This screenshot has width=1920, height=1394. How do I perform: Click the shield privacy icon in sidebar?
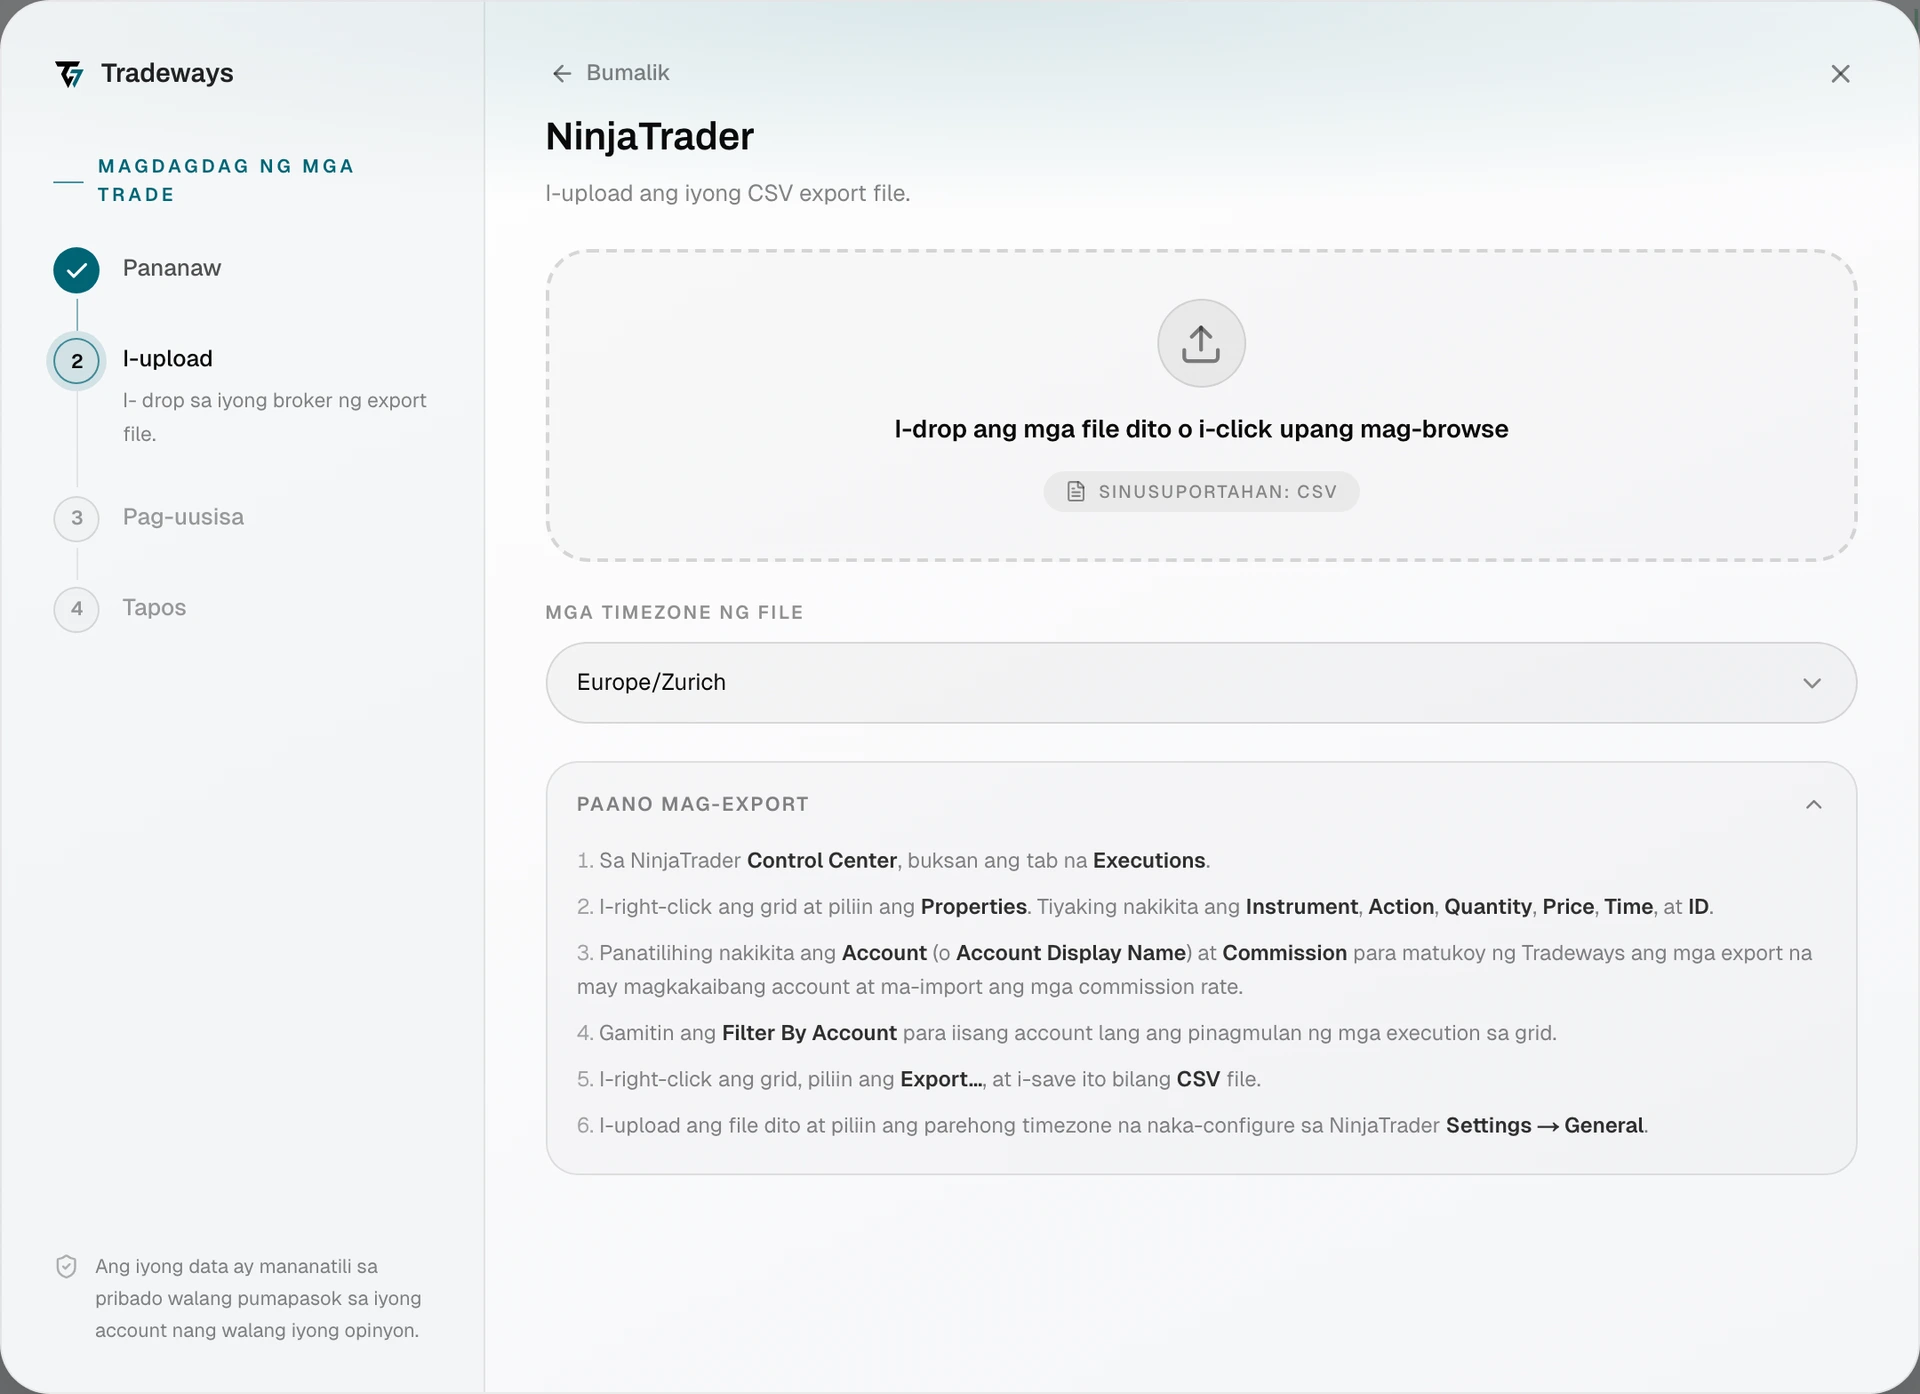[66, 1267]
